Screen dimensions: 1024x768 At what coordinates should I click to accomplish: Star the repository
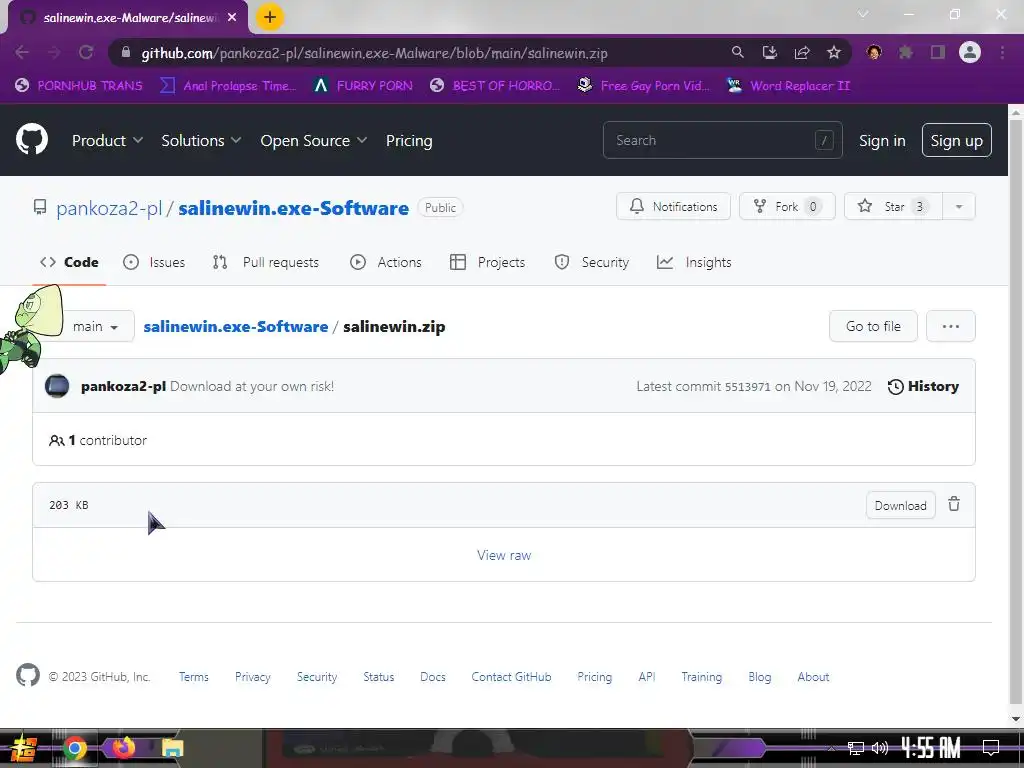point(893,206)
